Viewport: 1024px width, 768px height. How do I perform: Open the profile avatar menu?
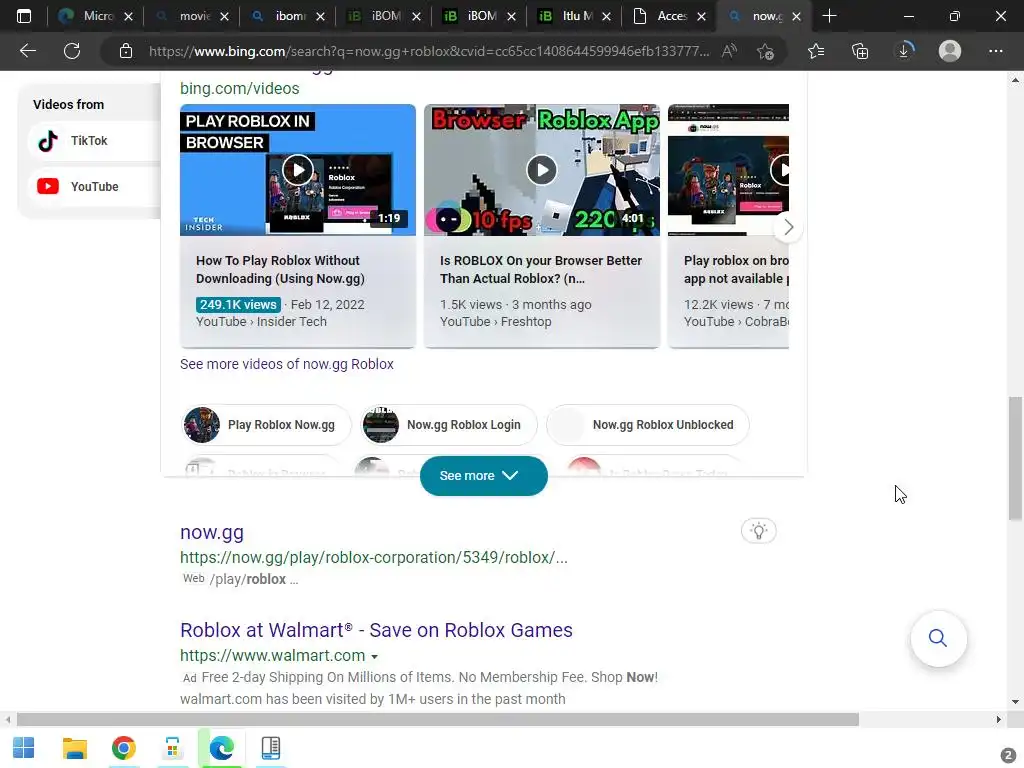[950, 51]
